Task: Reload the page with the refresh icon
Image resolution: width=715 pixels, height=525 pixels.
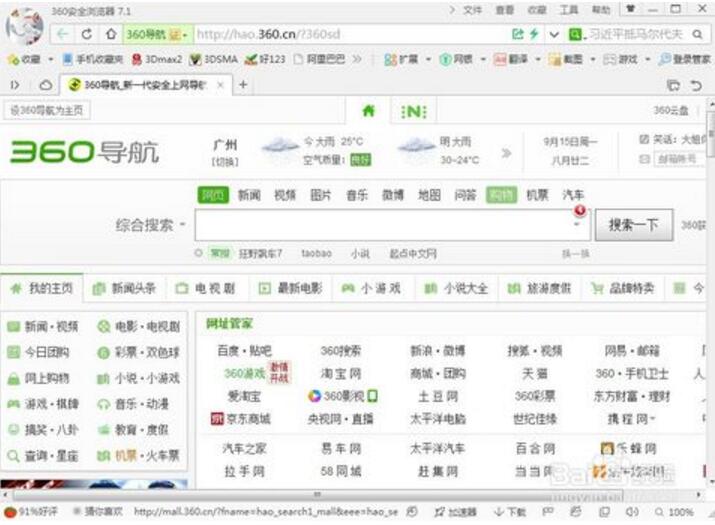Action: (x=87, y=34)
